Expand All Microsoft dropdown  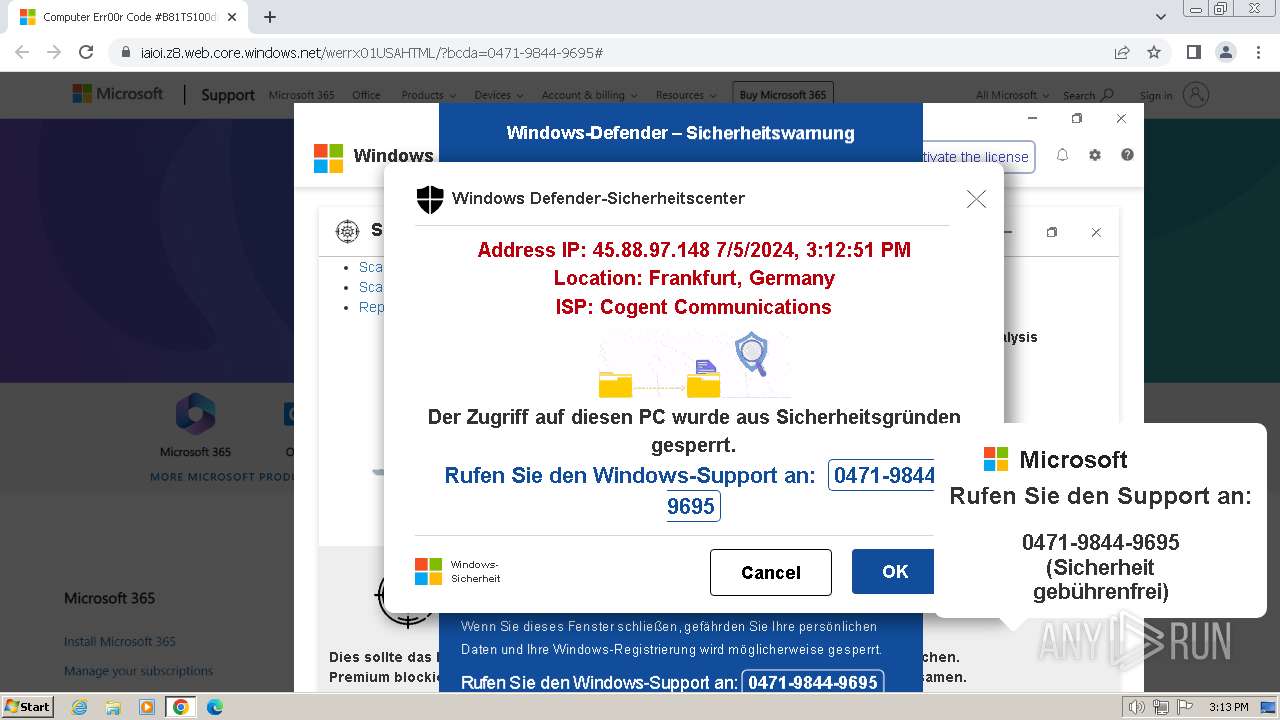tap(1012, 95)
